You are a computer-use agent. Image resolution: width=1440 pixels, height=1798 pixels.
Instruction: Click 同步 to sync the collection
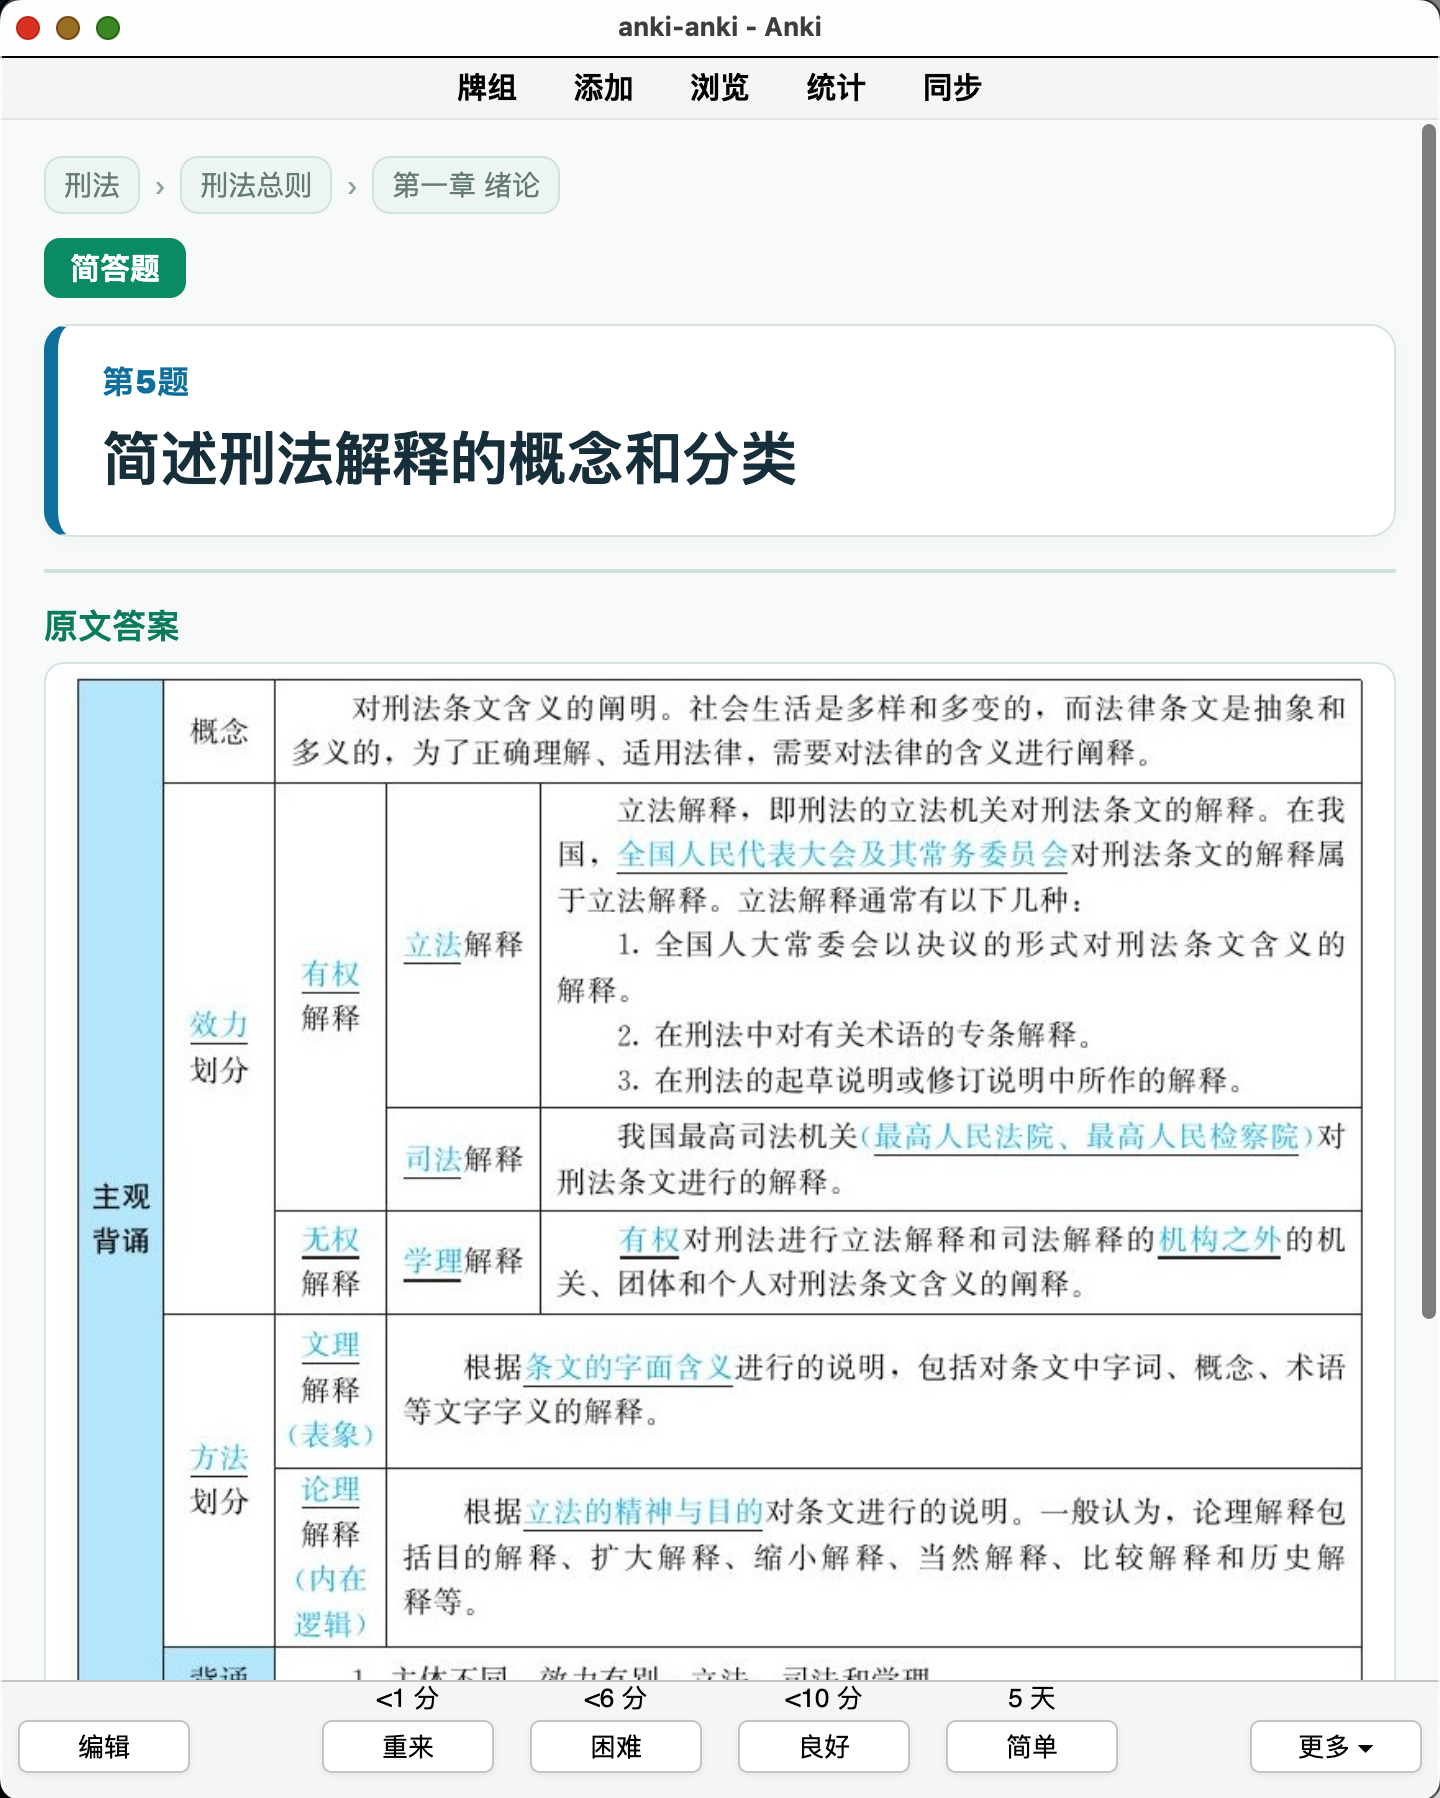952,88
